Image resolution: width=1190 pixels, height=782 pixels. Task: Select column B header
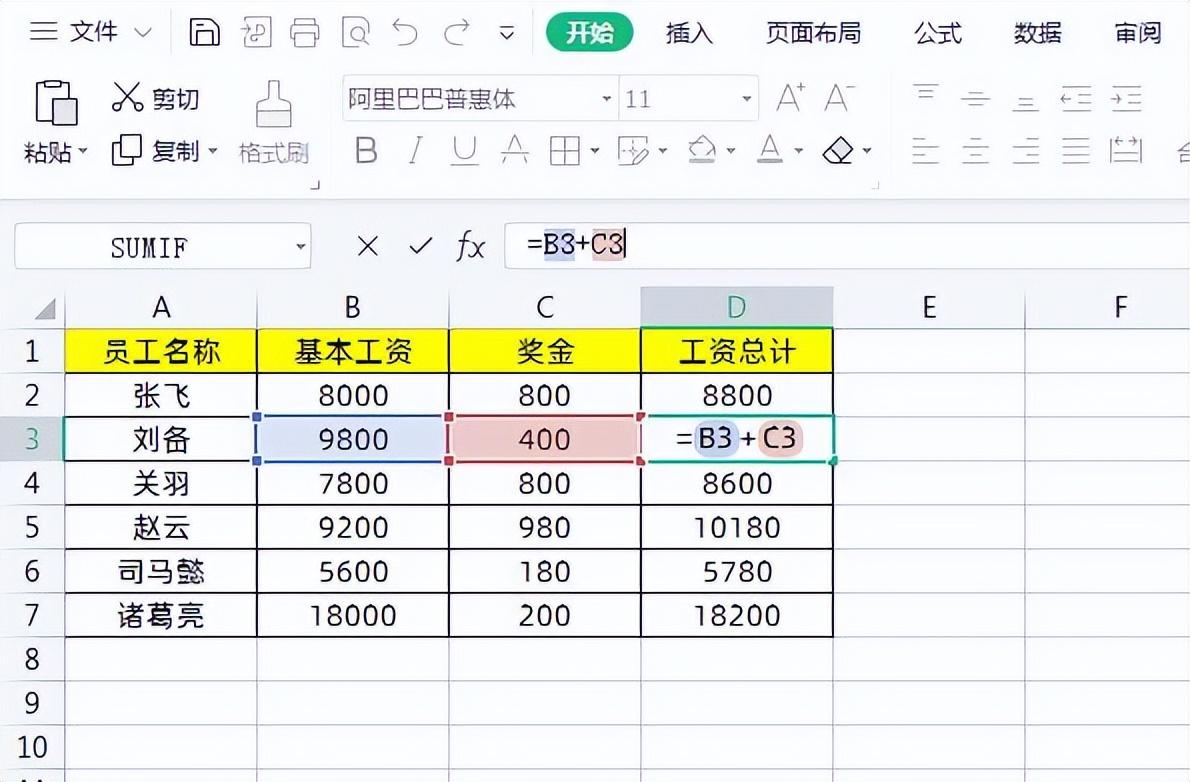(x=353, y=307)
